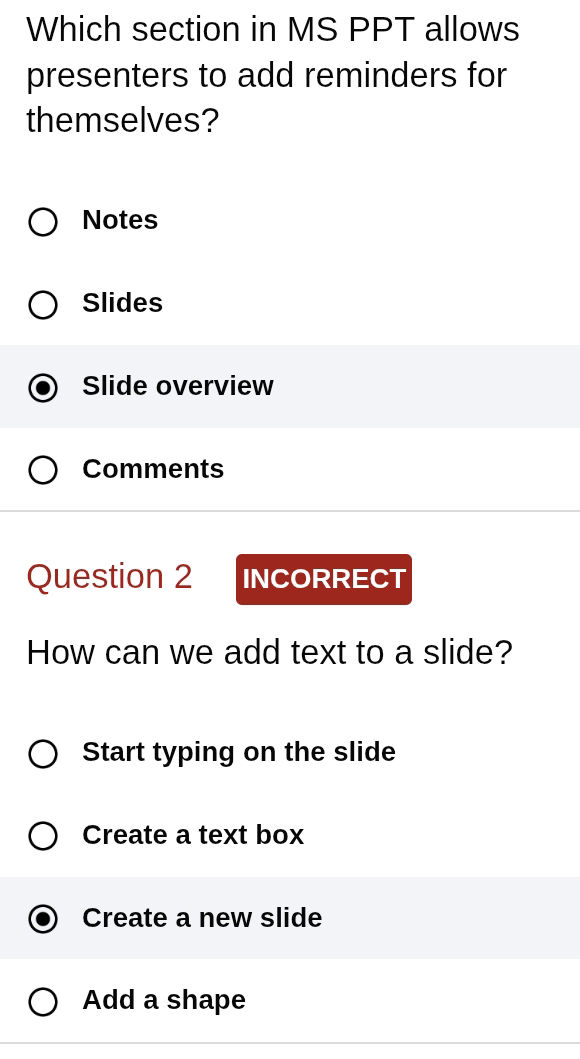The width and height of the screenshot is (580, 1059).
Task: Click the Notes answer label text
Action: 120,221
